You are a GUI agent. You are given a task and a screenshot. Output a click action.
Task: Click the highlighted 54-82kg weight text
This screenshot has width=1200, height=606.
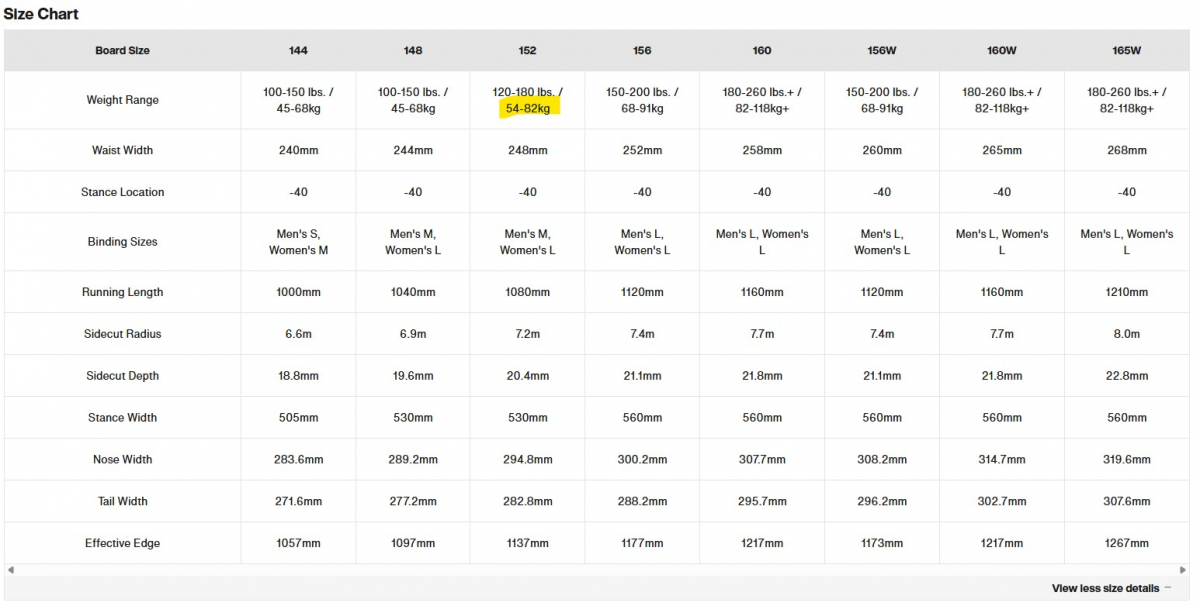(x=528, y=108)
